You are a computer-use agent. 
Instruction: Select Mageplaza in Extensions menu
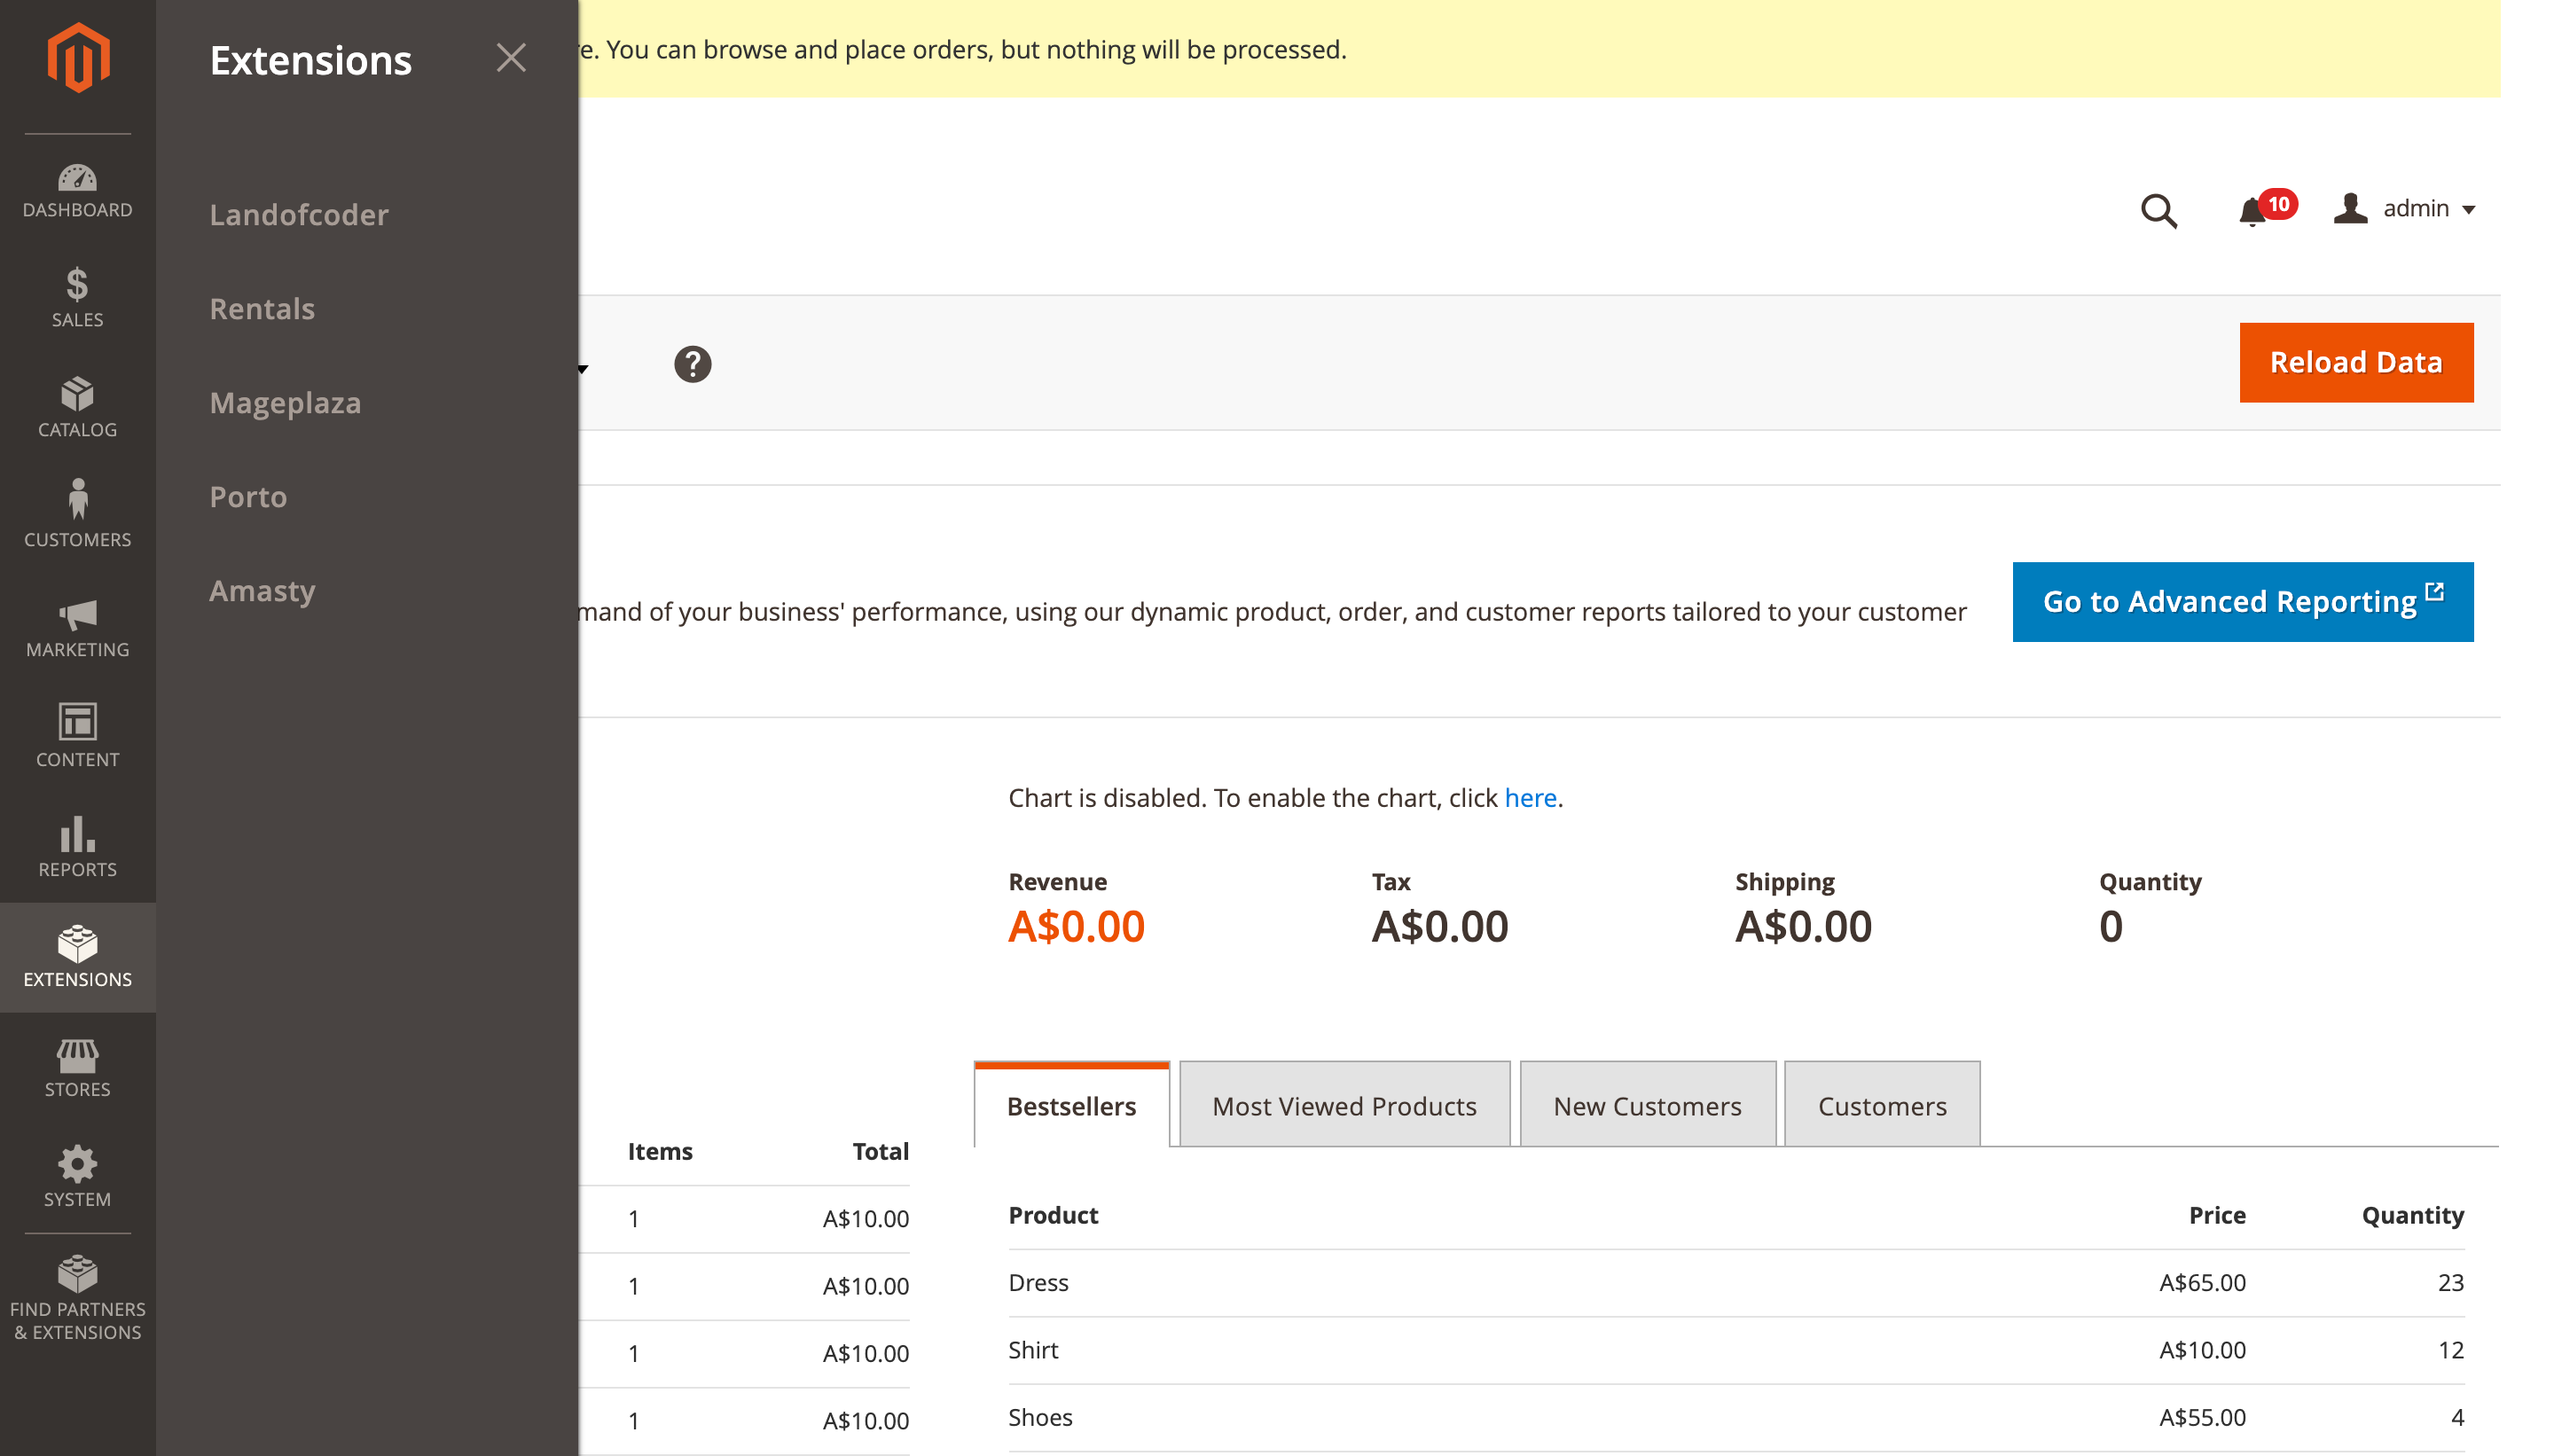(x=285, y=403)
